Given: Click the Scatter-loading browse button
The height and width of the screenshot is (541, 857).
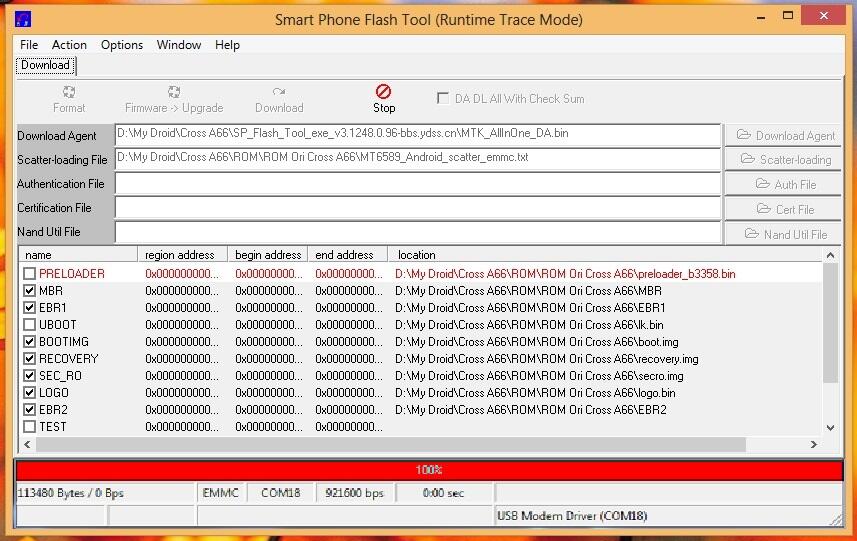Looking at the screenshot, I should click(x=783, y=159).
